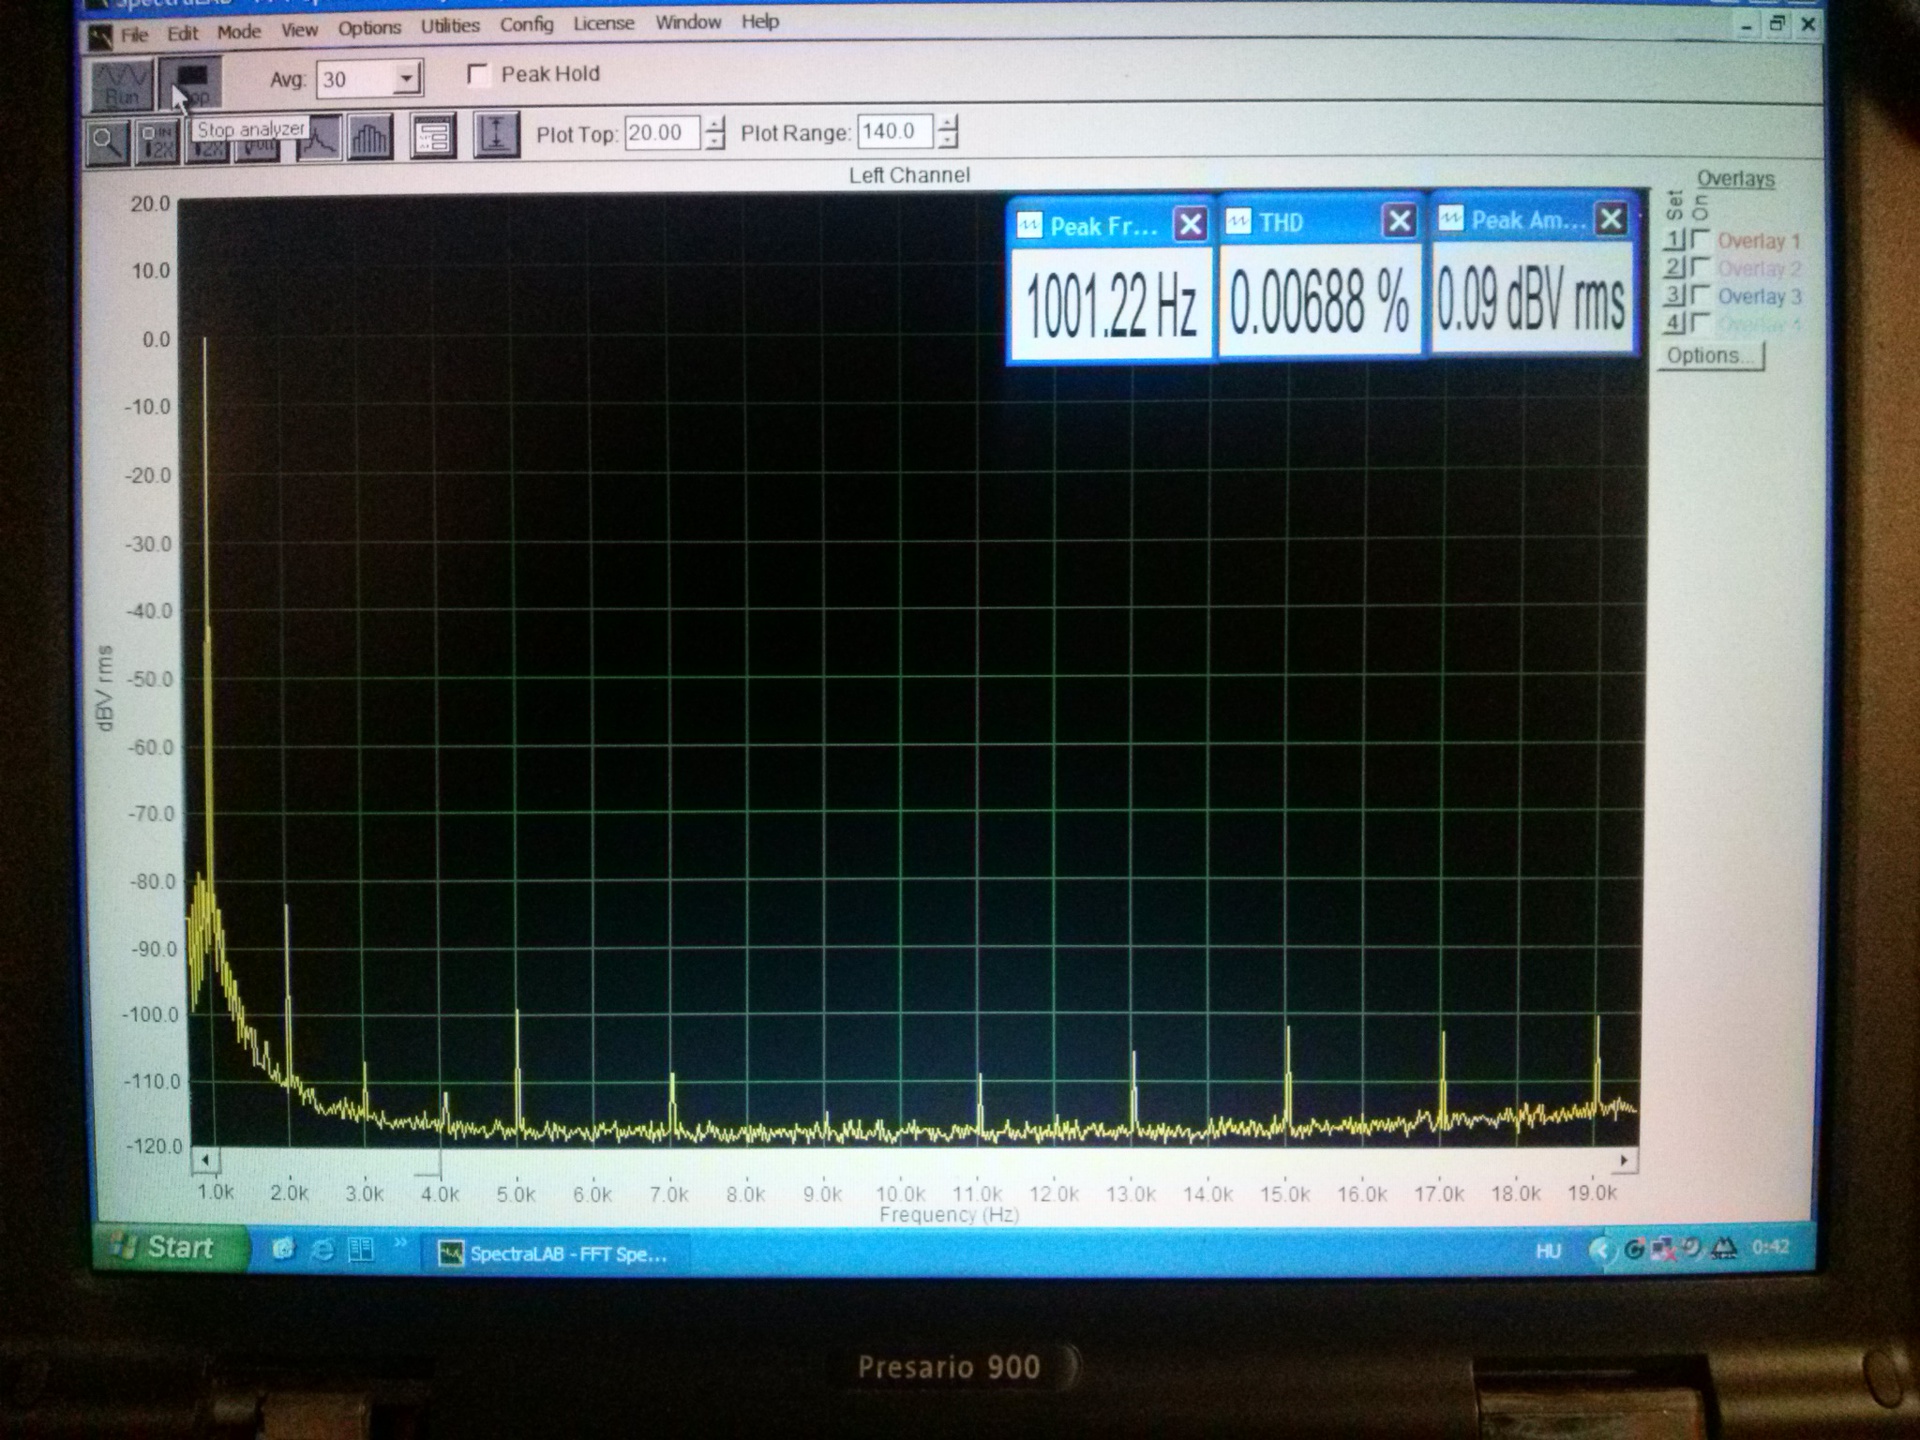Decrease Plot Range with down stepper
This screenshot has height=1440, width=1920.
click(948, 139)
